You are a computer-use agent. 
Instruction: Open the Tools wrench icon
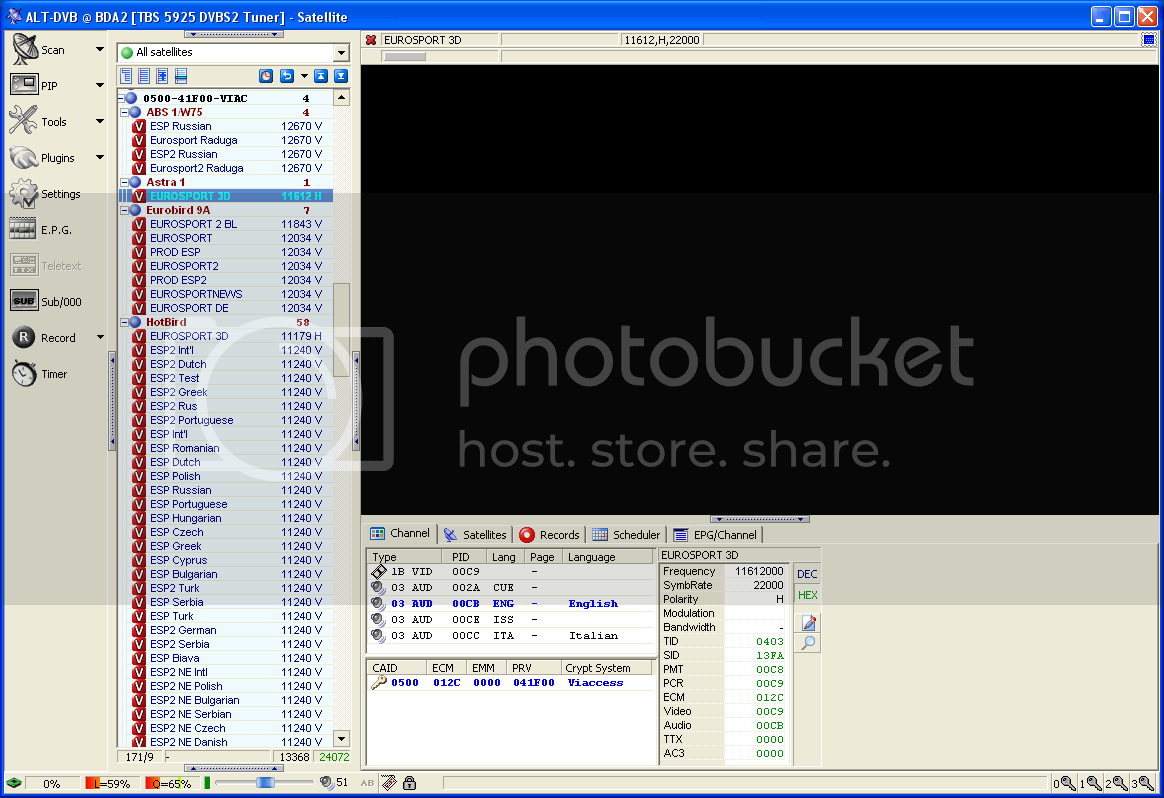pyautogui.click(x=23, y=121)
